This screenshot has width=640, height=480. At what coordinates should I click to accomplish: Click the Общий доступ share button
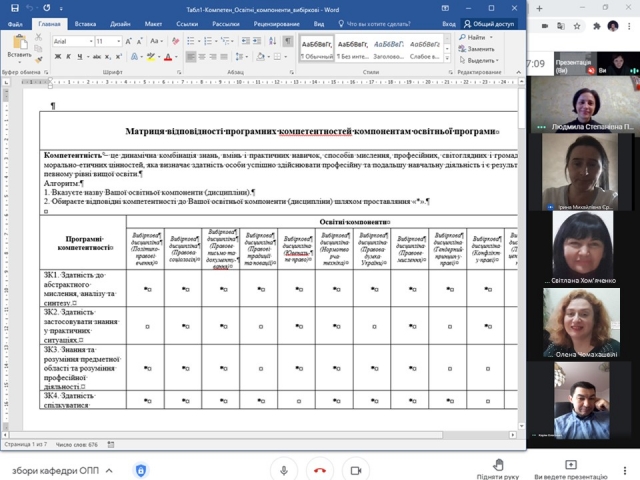(487, 22)
